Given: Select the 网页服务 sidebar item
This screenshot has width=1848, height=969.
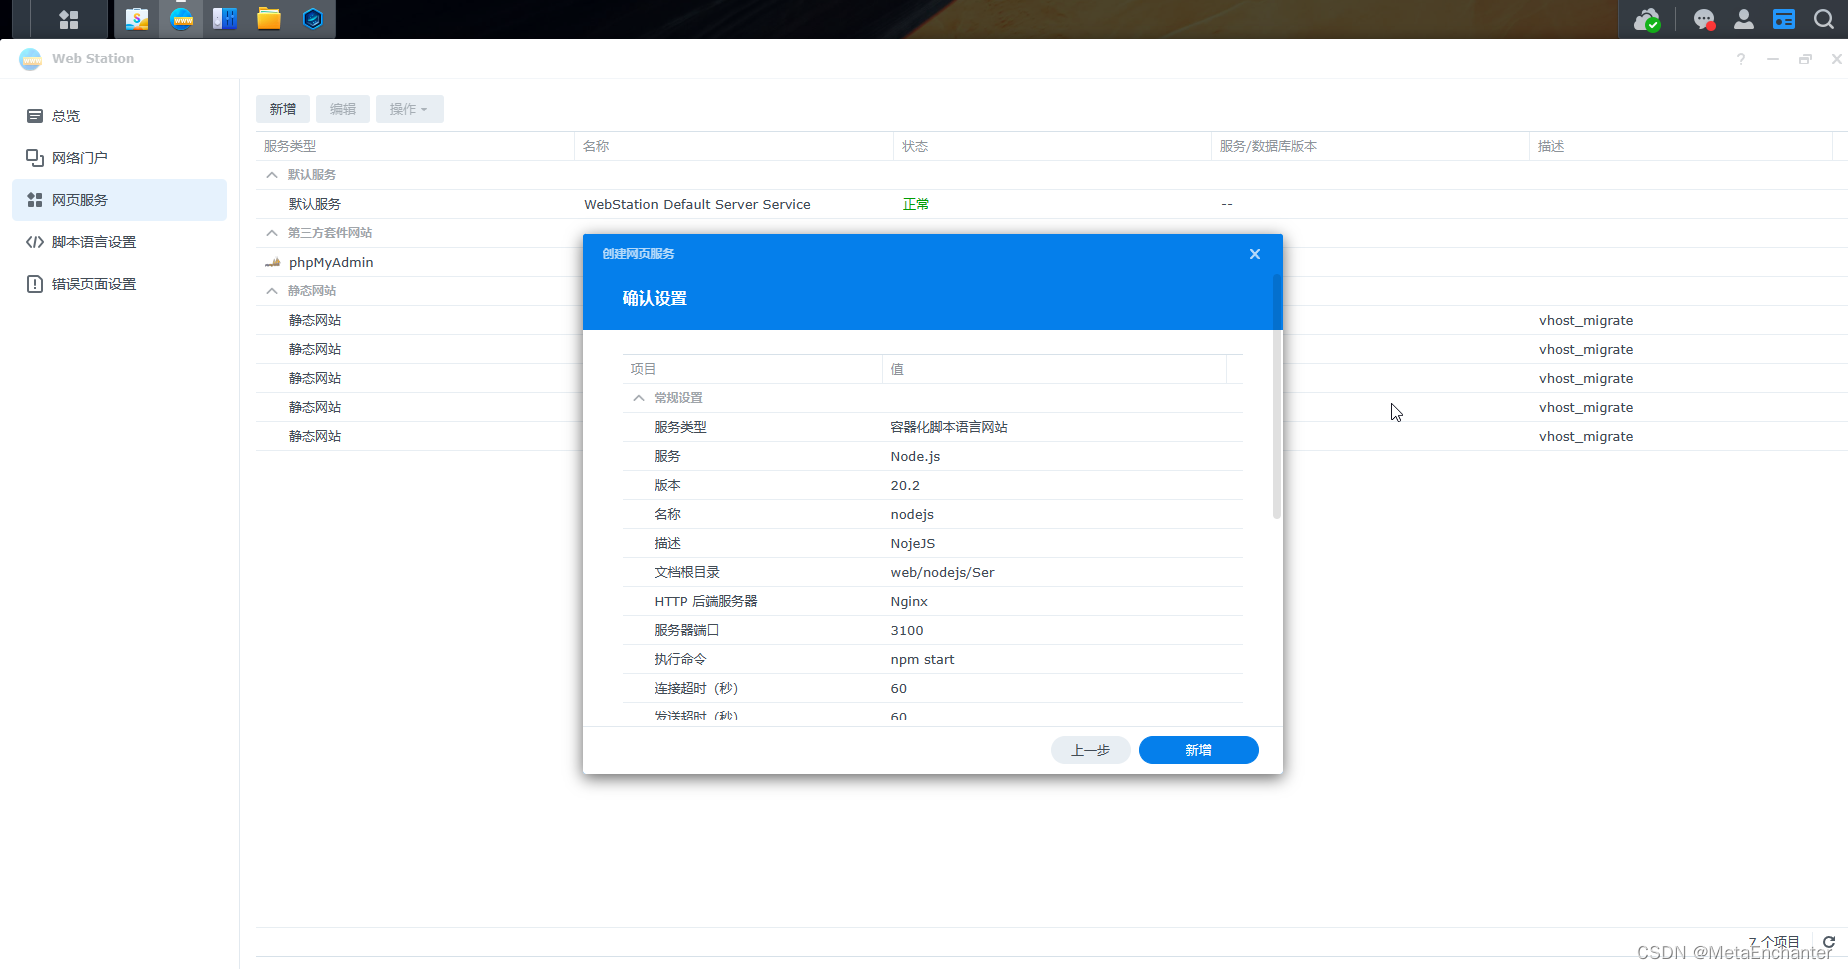Looking at the screenshot, I should [119, 200].
